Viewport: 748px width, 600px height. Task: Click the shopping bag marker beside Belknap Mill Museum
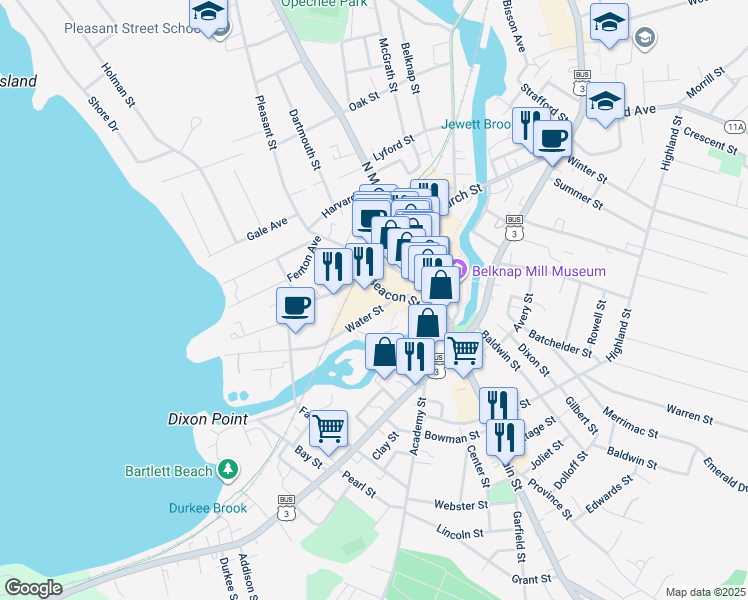click(440, 285)
